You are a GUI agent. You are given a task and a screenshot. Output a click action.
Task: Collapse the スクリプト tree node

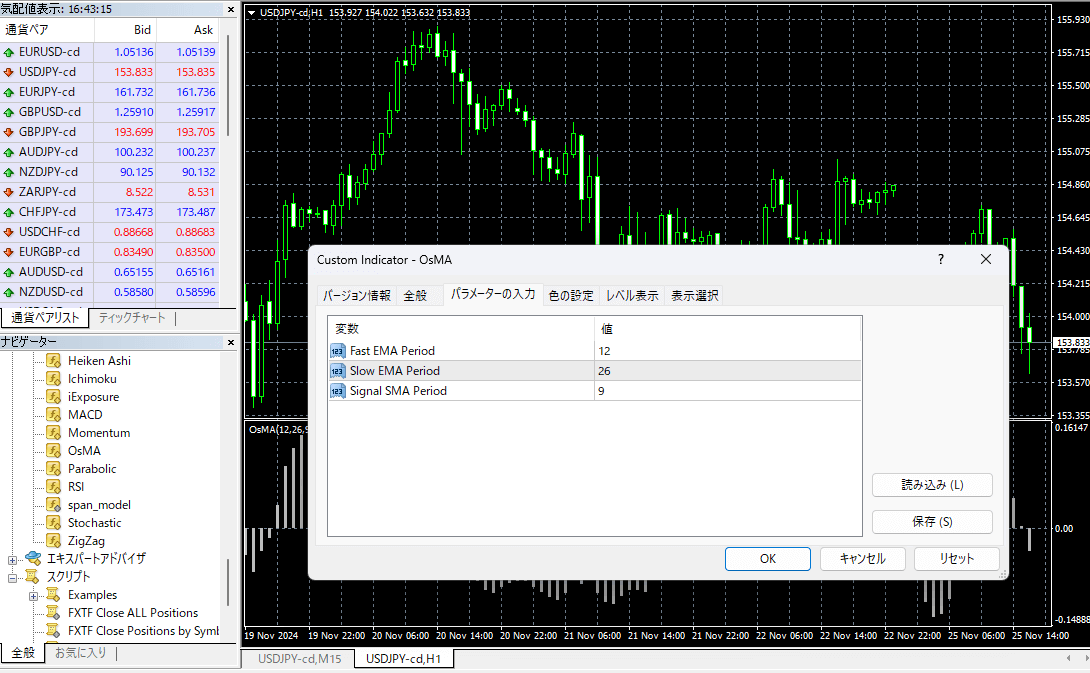tap(13, 577)
